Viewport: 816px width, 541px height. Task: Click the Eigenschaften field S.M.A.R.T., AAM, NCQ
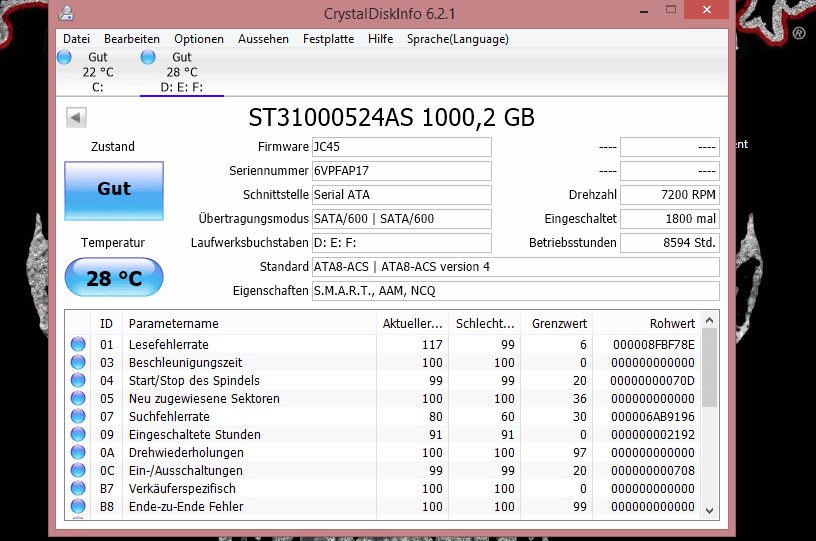point(516,290)
